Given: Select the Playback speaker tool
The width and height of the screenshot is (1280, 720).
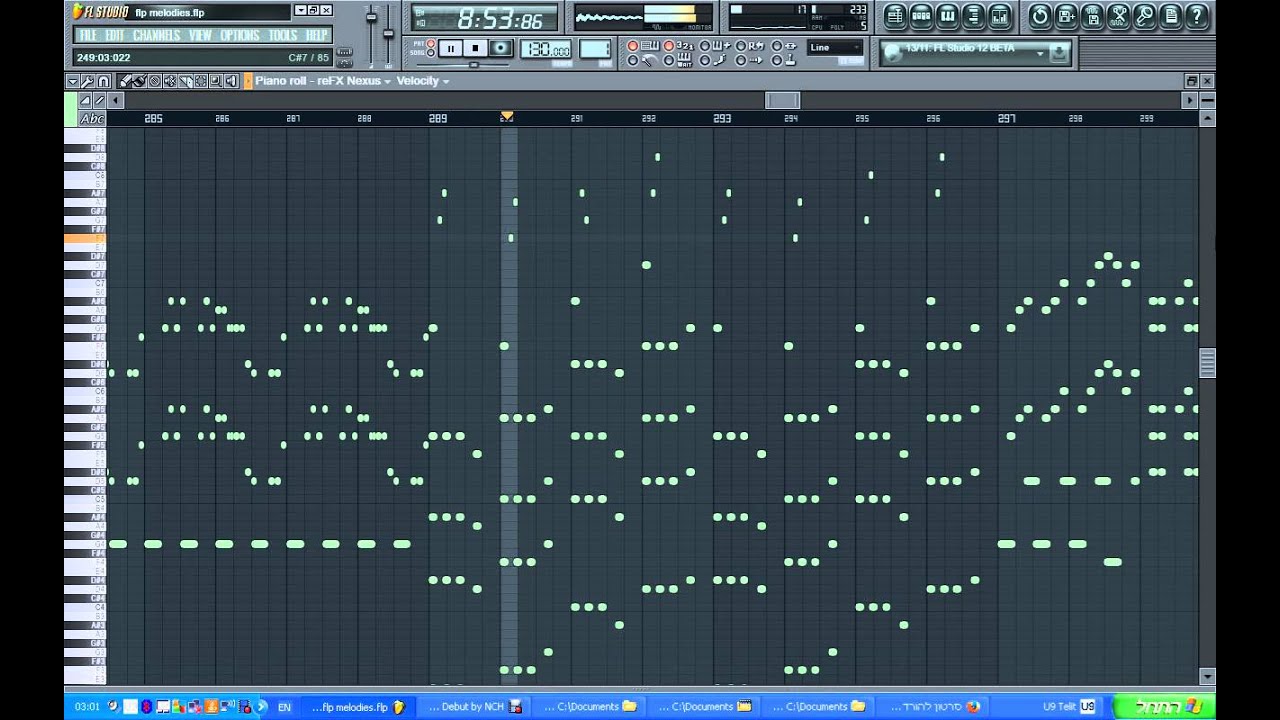Looking at the screenshot, I should [x=231, y=81].
